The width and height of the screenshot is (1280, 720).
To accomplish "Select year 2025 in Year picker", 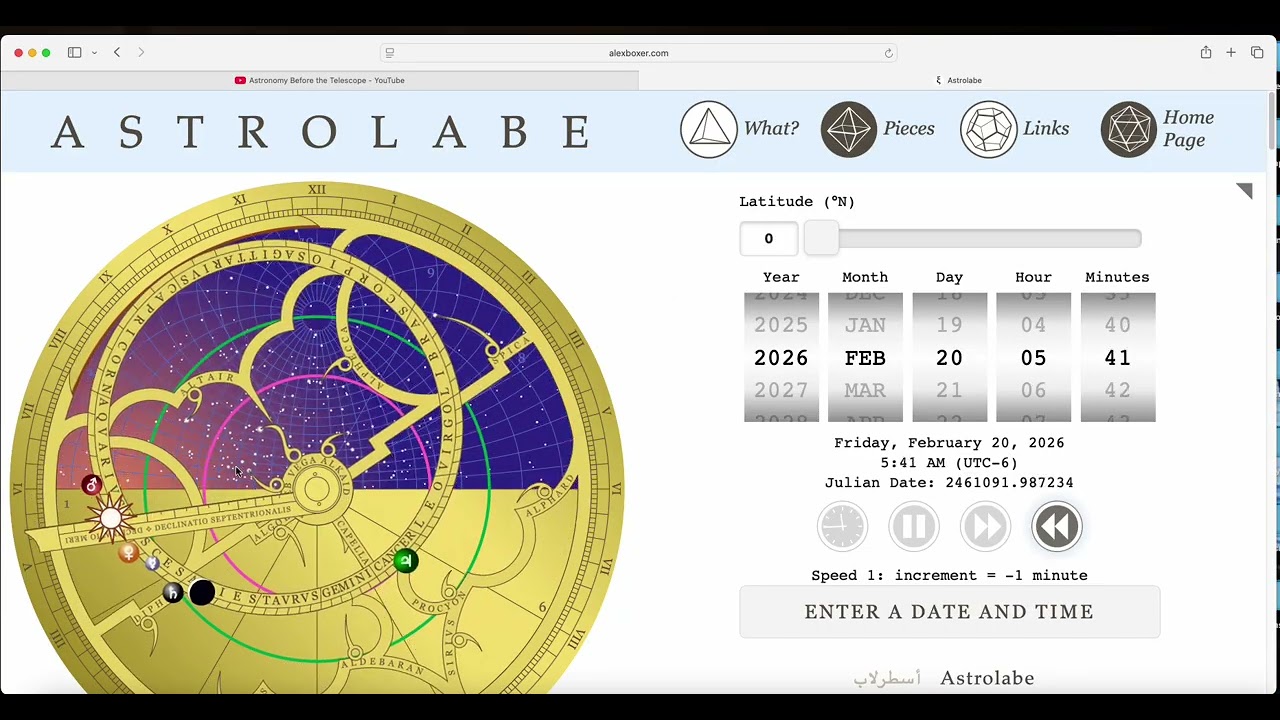I will pyautogui.click(x=781, y=325).
